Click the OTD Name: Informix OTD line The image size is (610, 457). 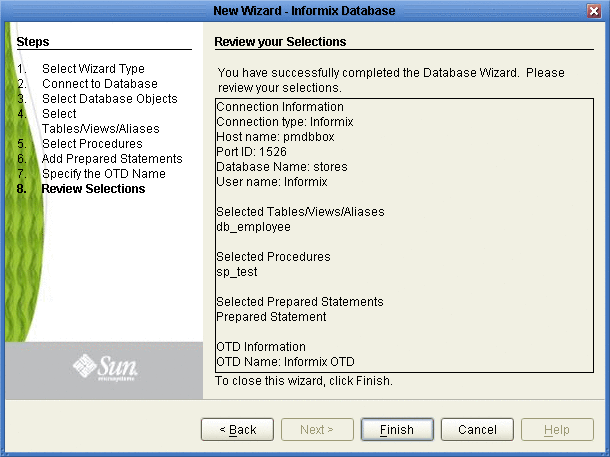(x=286, y=362)
